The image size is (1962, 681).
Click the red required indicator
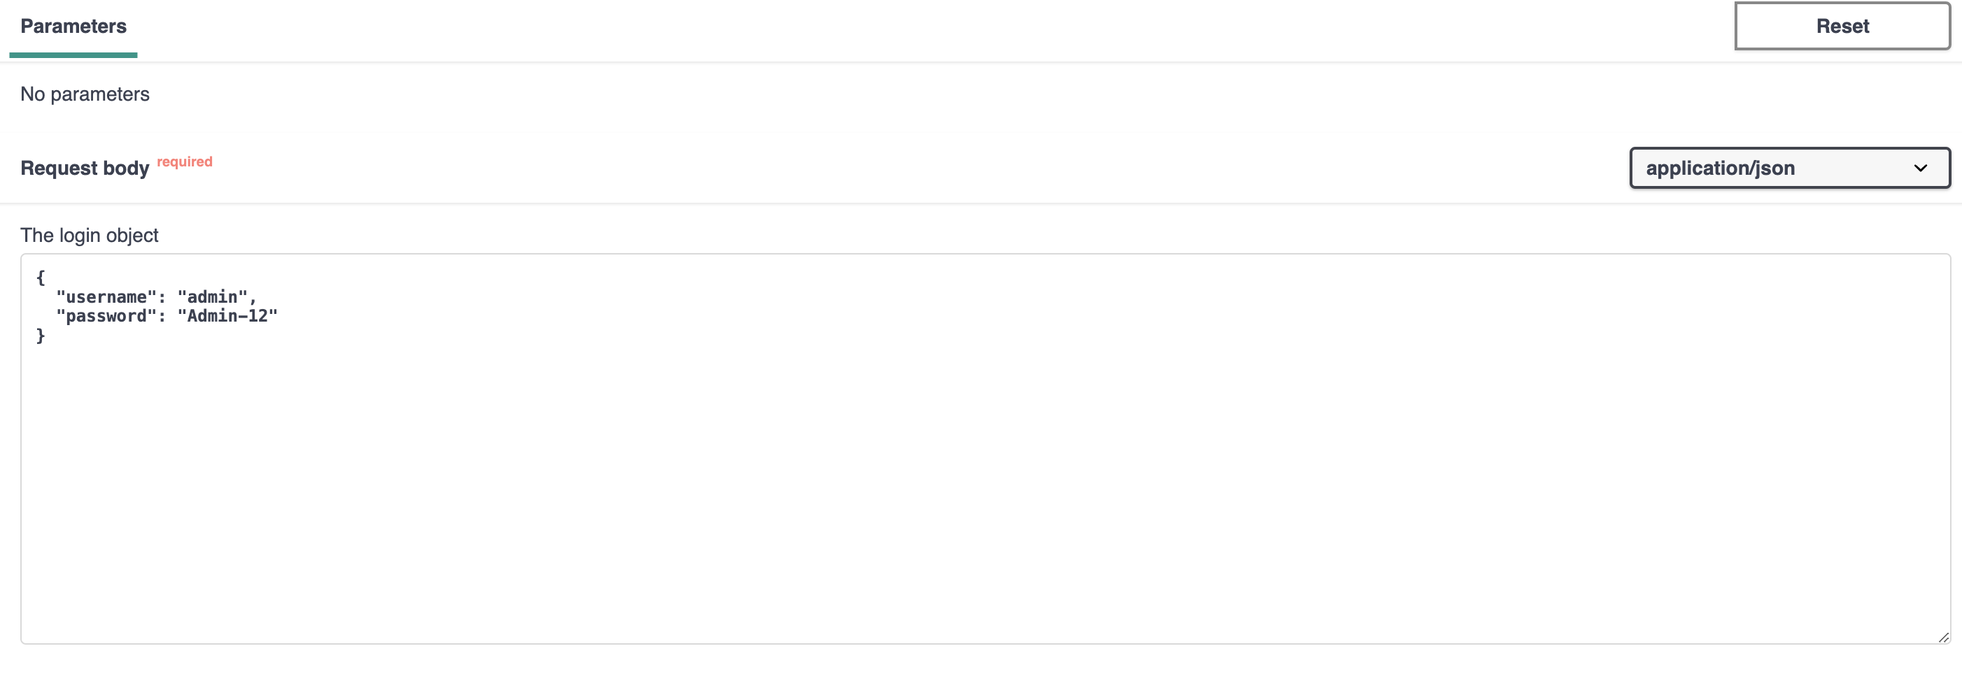tap(184, 161)
